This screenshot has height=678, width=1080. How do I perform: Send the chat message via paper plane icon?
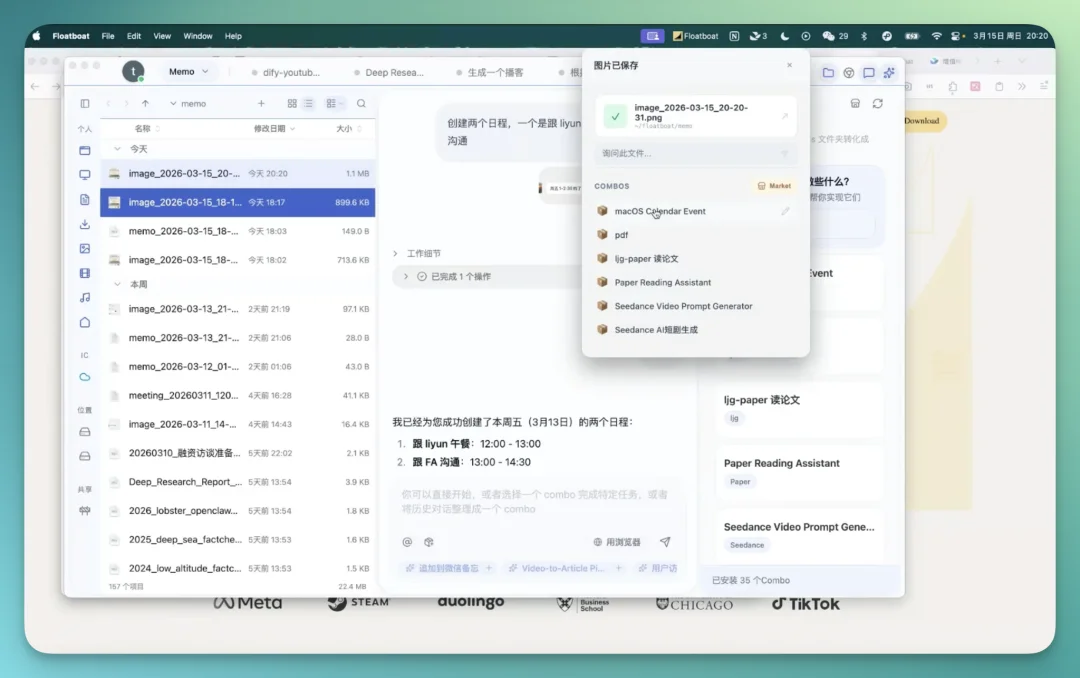664,541
